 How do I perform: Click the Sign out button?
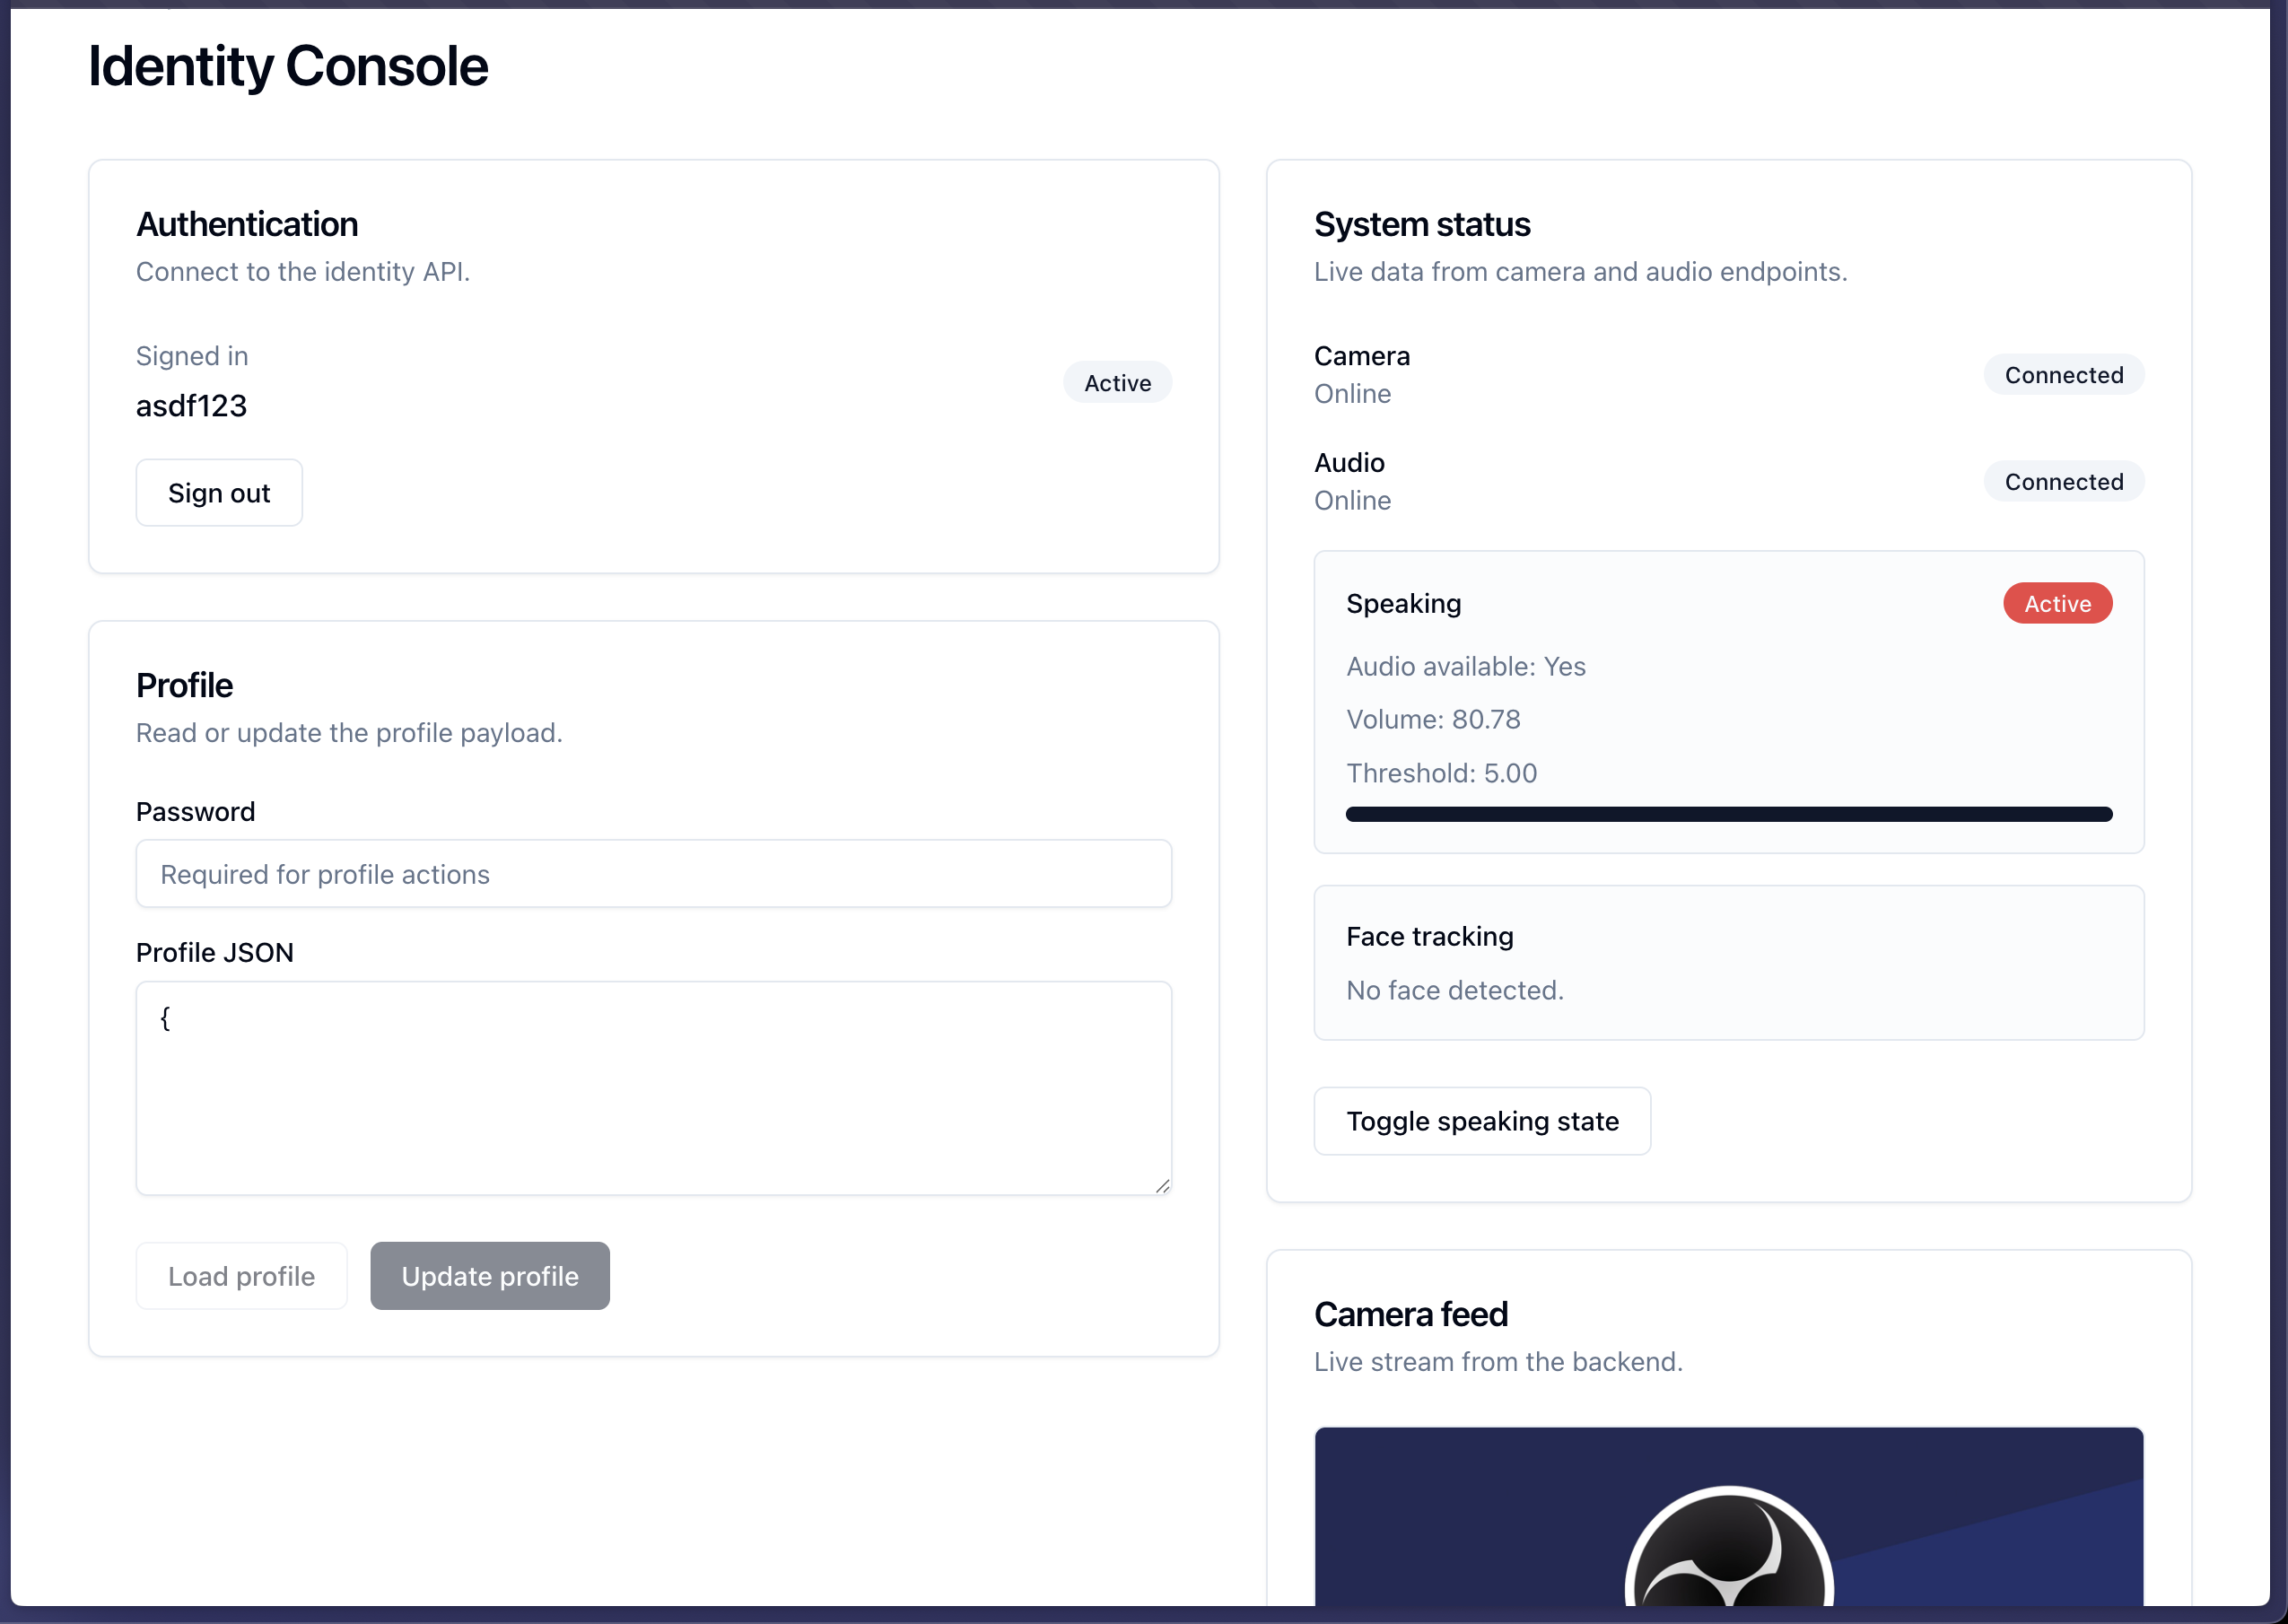(x=219, y=493)
